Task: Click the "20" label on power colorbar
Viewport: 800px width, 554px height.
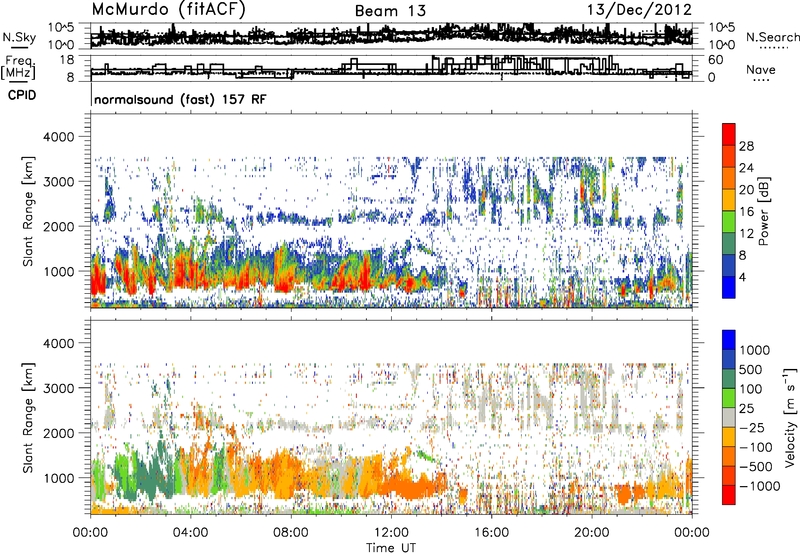Action: (746, 190)
